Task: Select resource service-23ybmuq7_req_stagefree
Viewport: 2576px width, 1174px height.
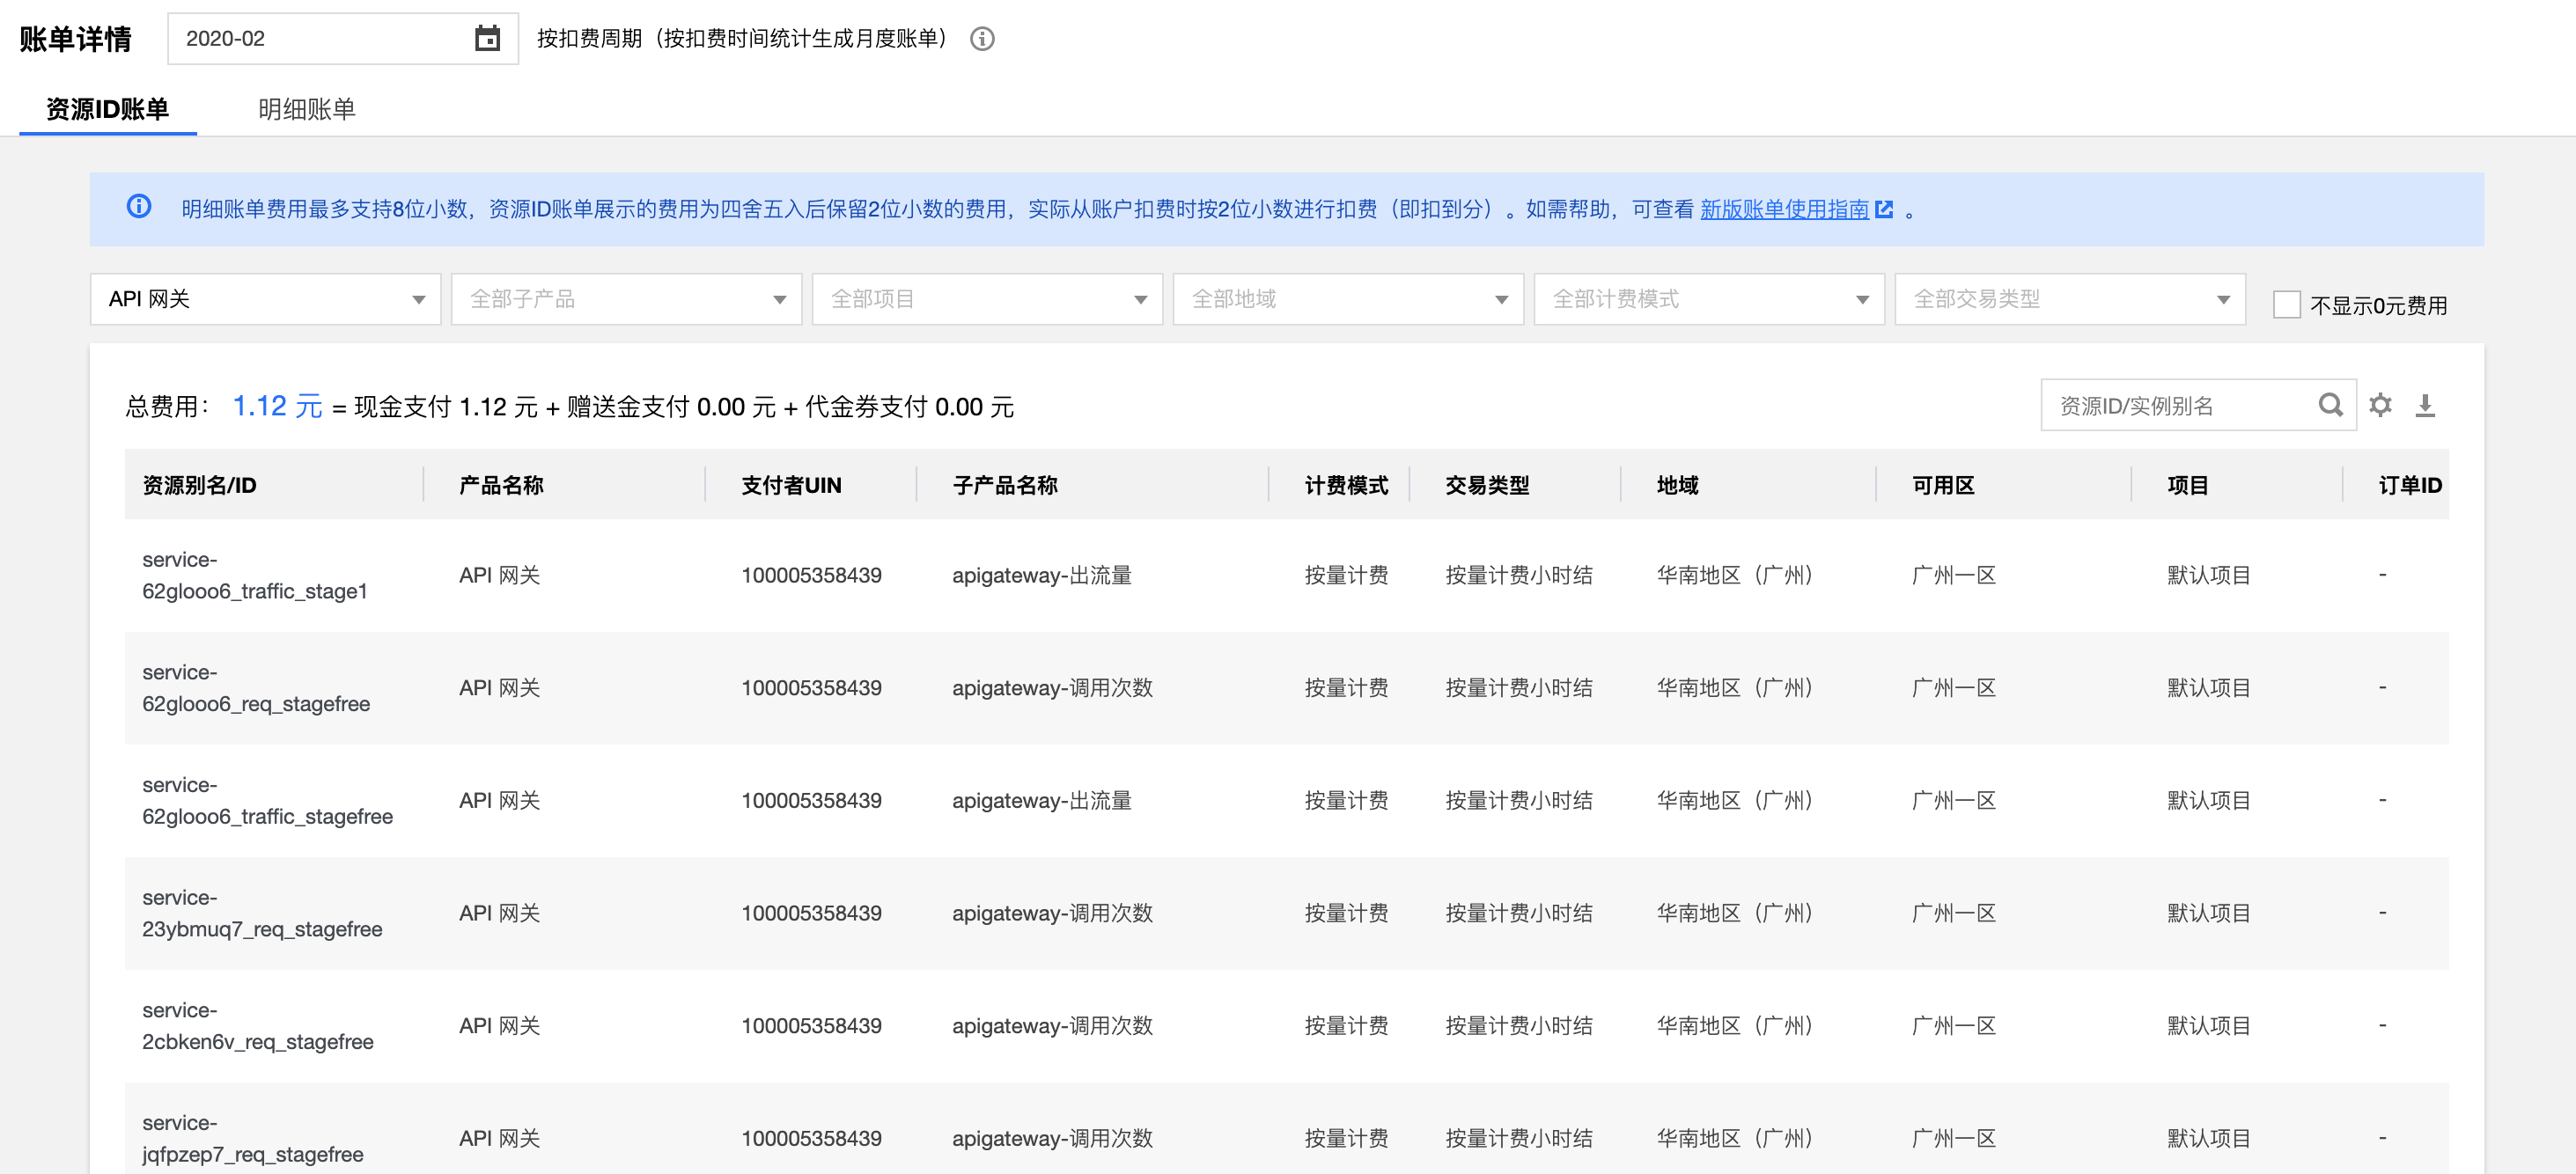Action: [262, 913]
